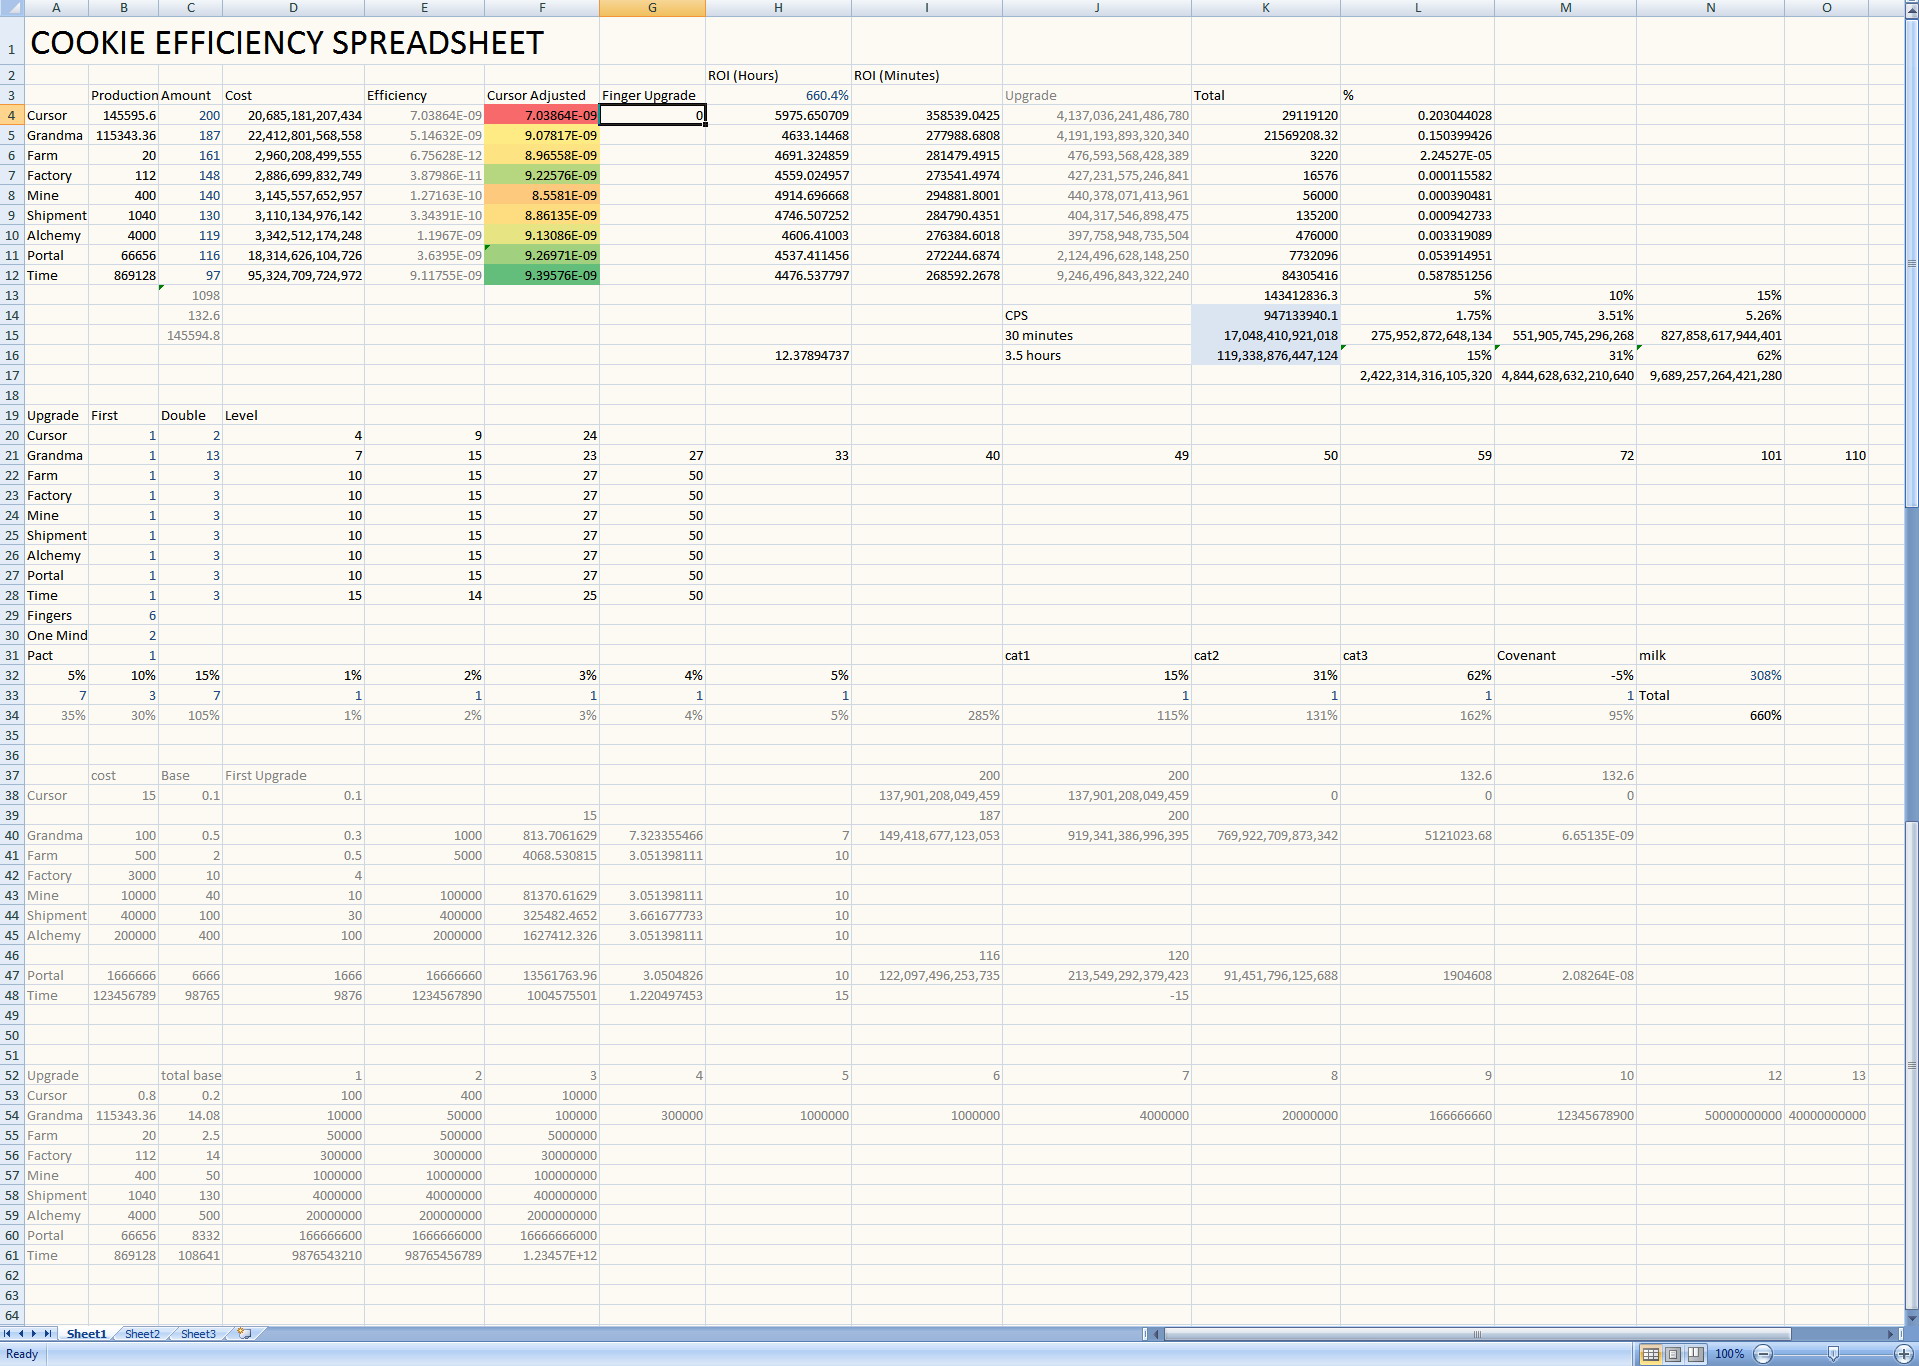Switch to Normal view
This screenshot has width=1919, height=1366.
pos(1650,1354)
